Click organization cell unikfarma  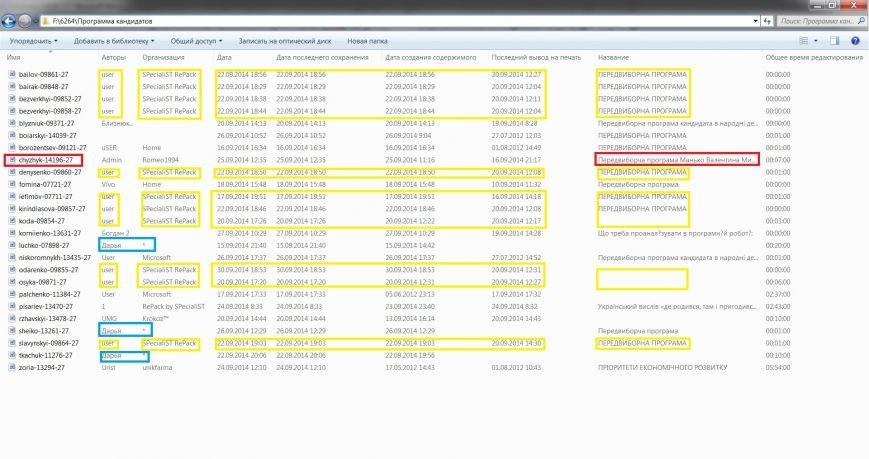157,367
